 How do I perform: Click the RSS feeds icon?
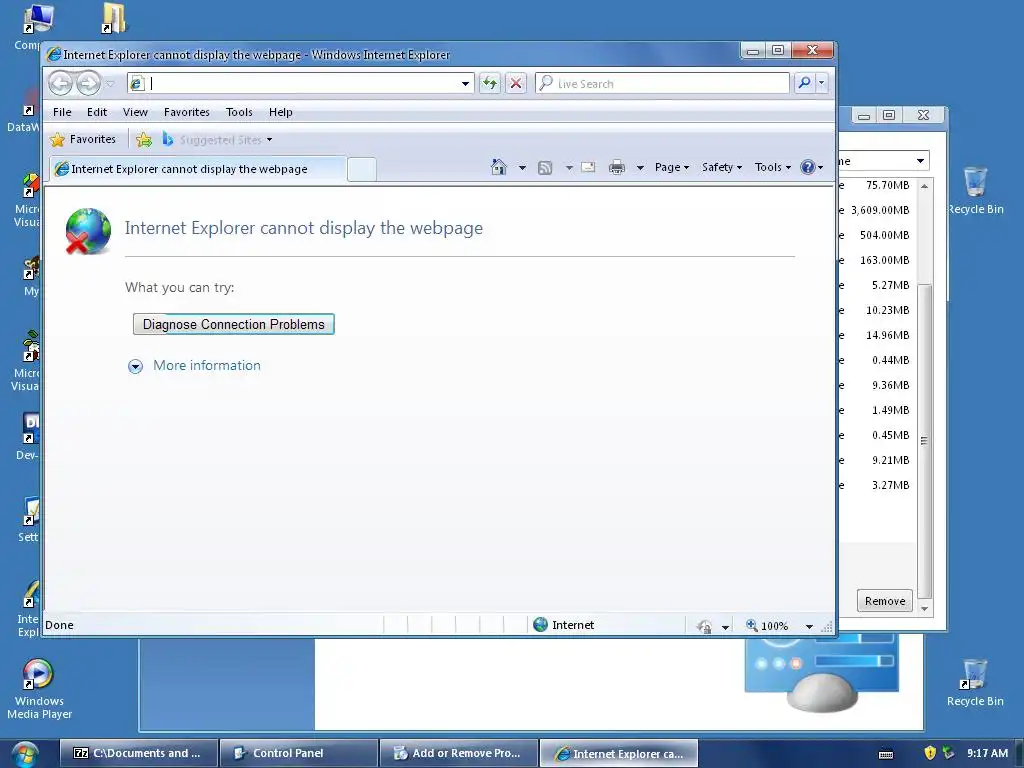[x=545, y=168]
